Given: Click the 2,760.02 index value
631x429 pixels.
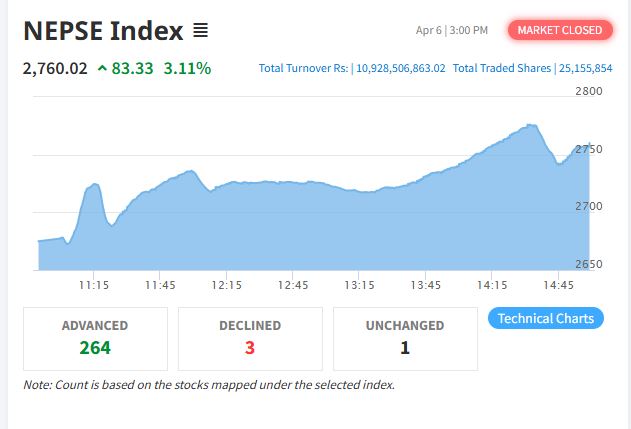Looking at the screenshot, I should pyautogui.click(x=55, y=69).
